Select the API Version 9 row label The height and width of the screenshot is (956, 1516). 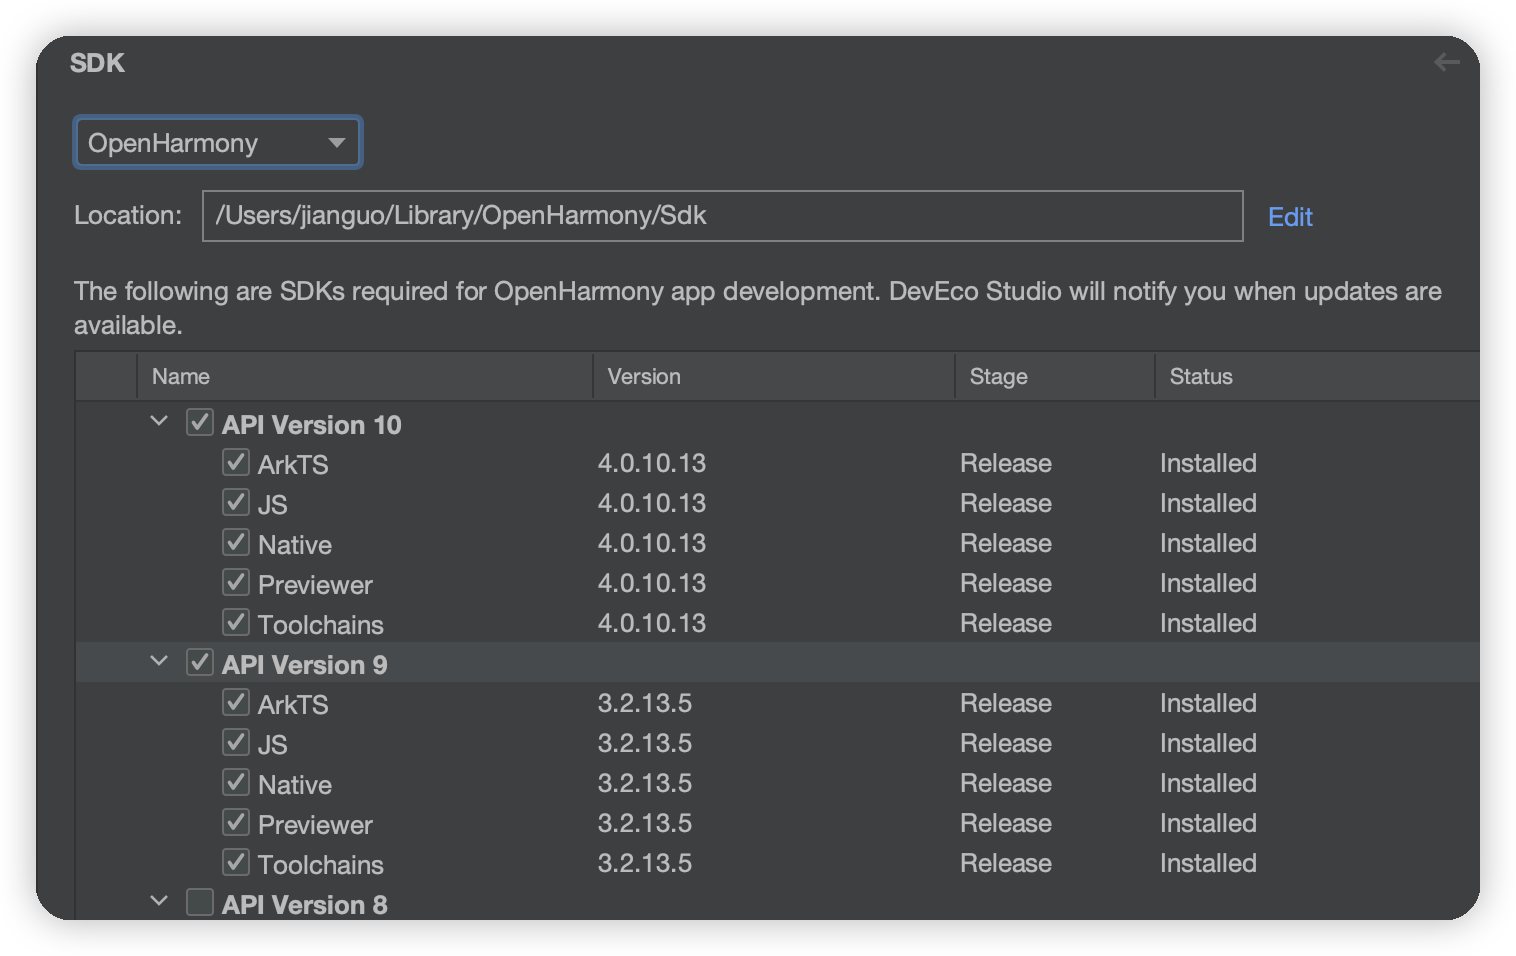304,665
